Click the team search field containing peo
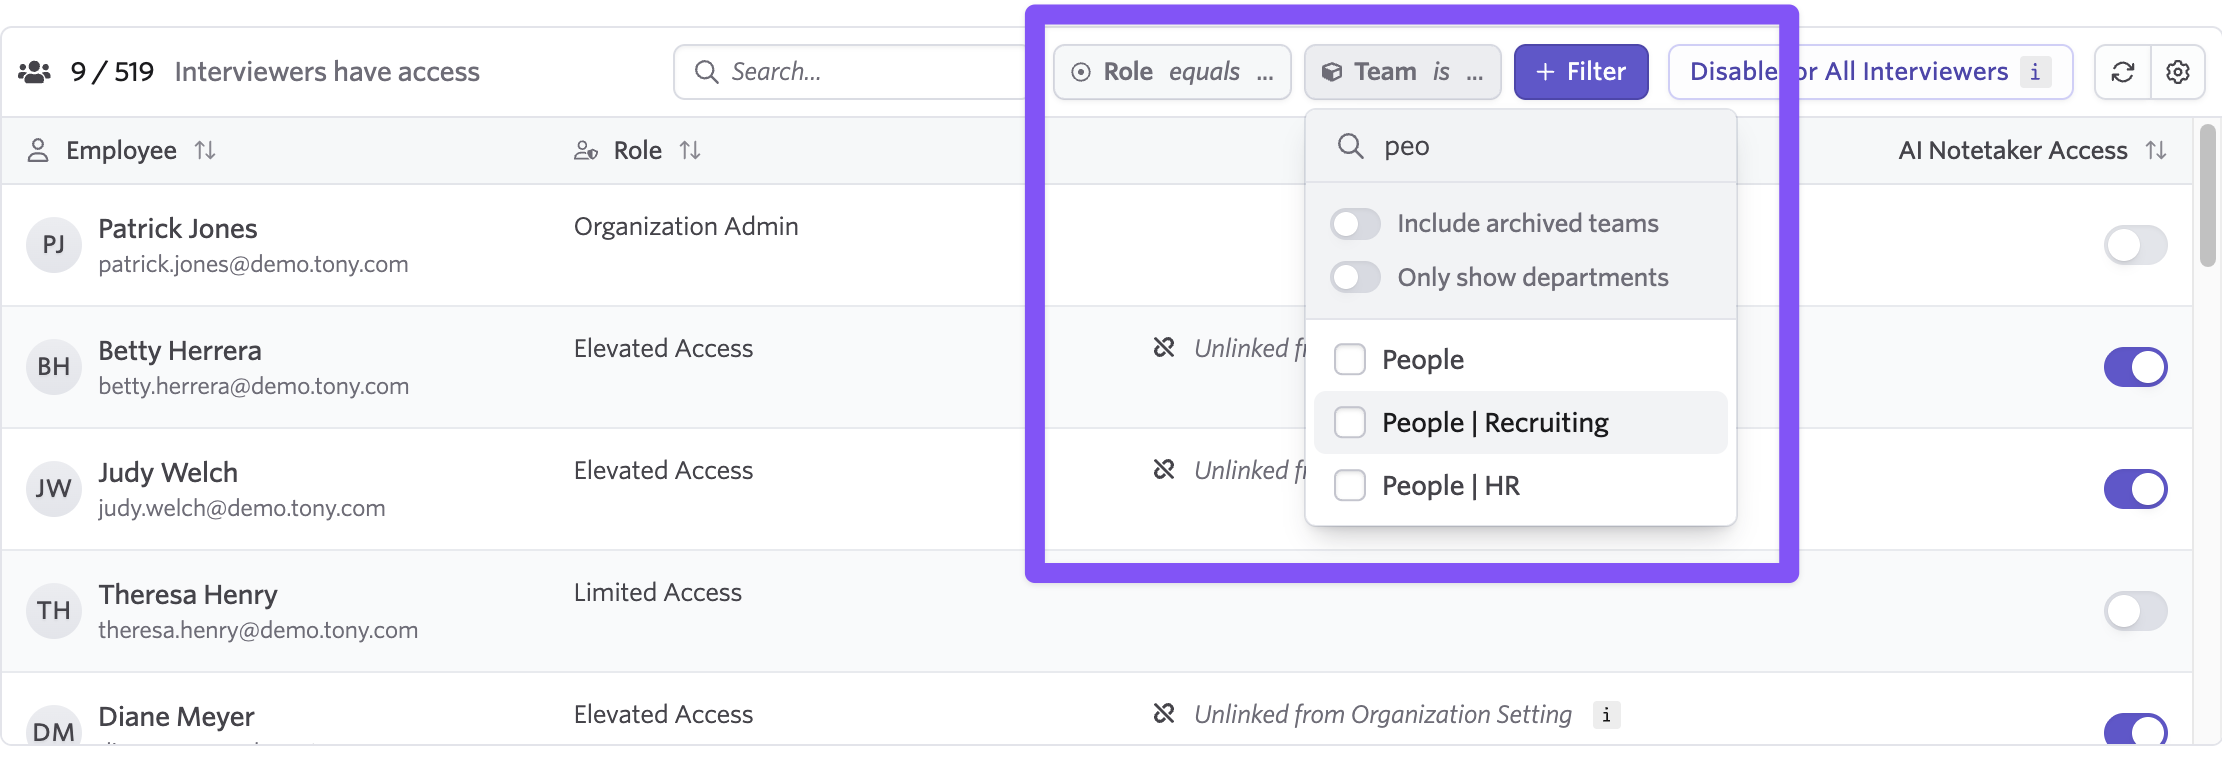Image resolution: width=2222 pixels, height=762 pixels. click(x=1540, y=147)
